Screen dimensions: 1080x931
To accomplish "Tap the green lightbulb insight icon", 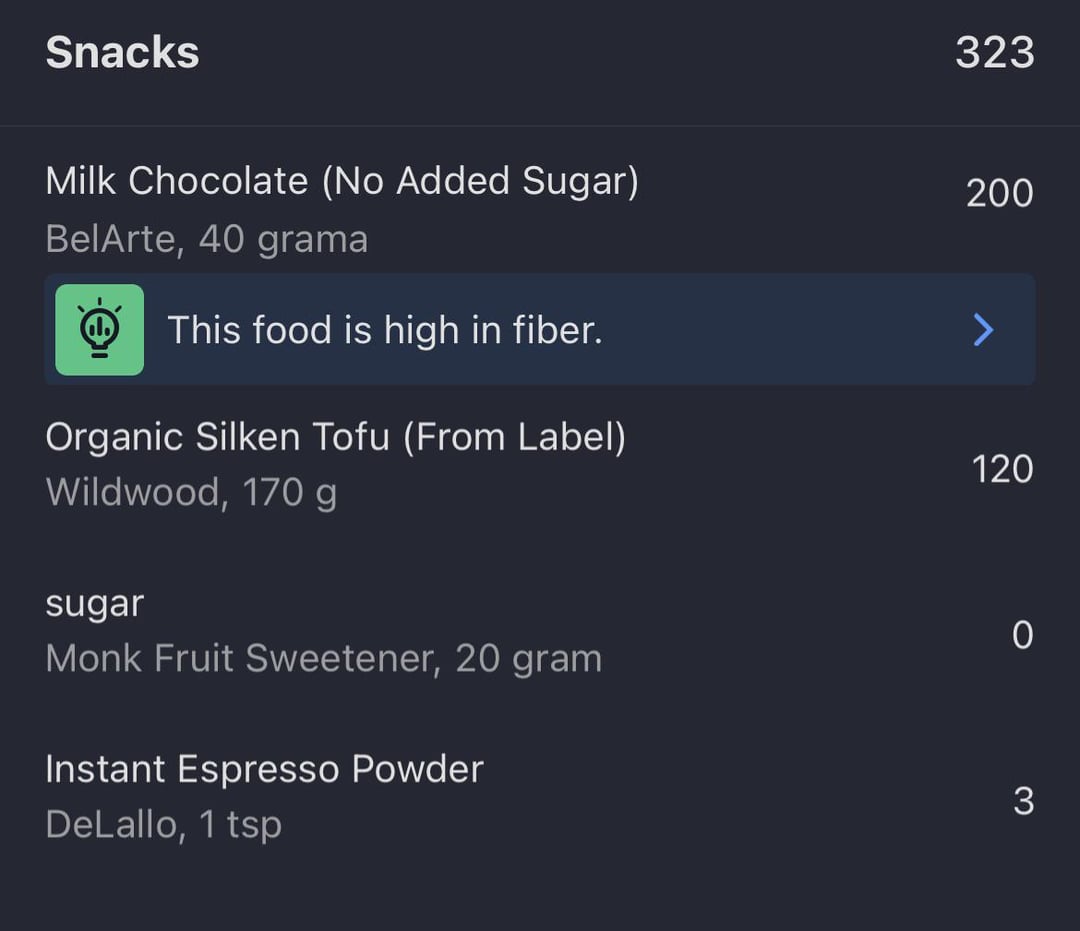I will pos(100,330).
